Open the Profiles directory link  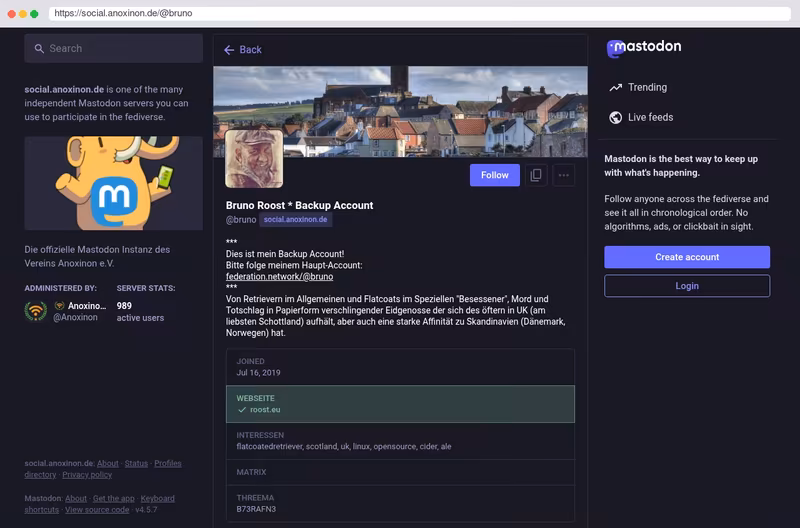[x=168, y=463]
